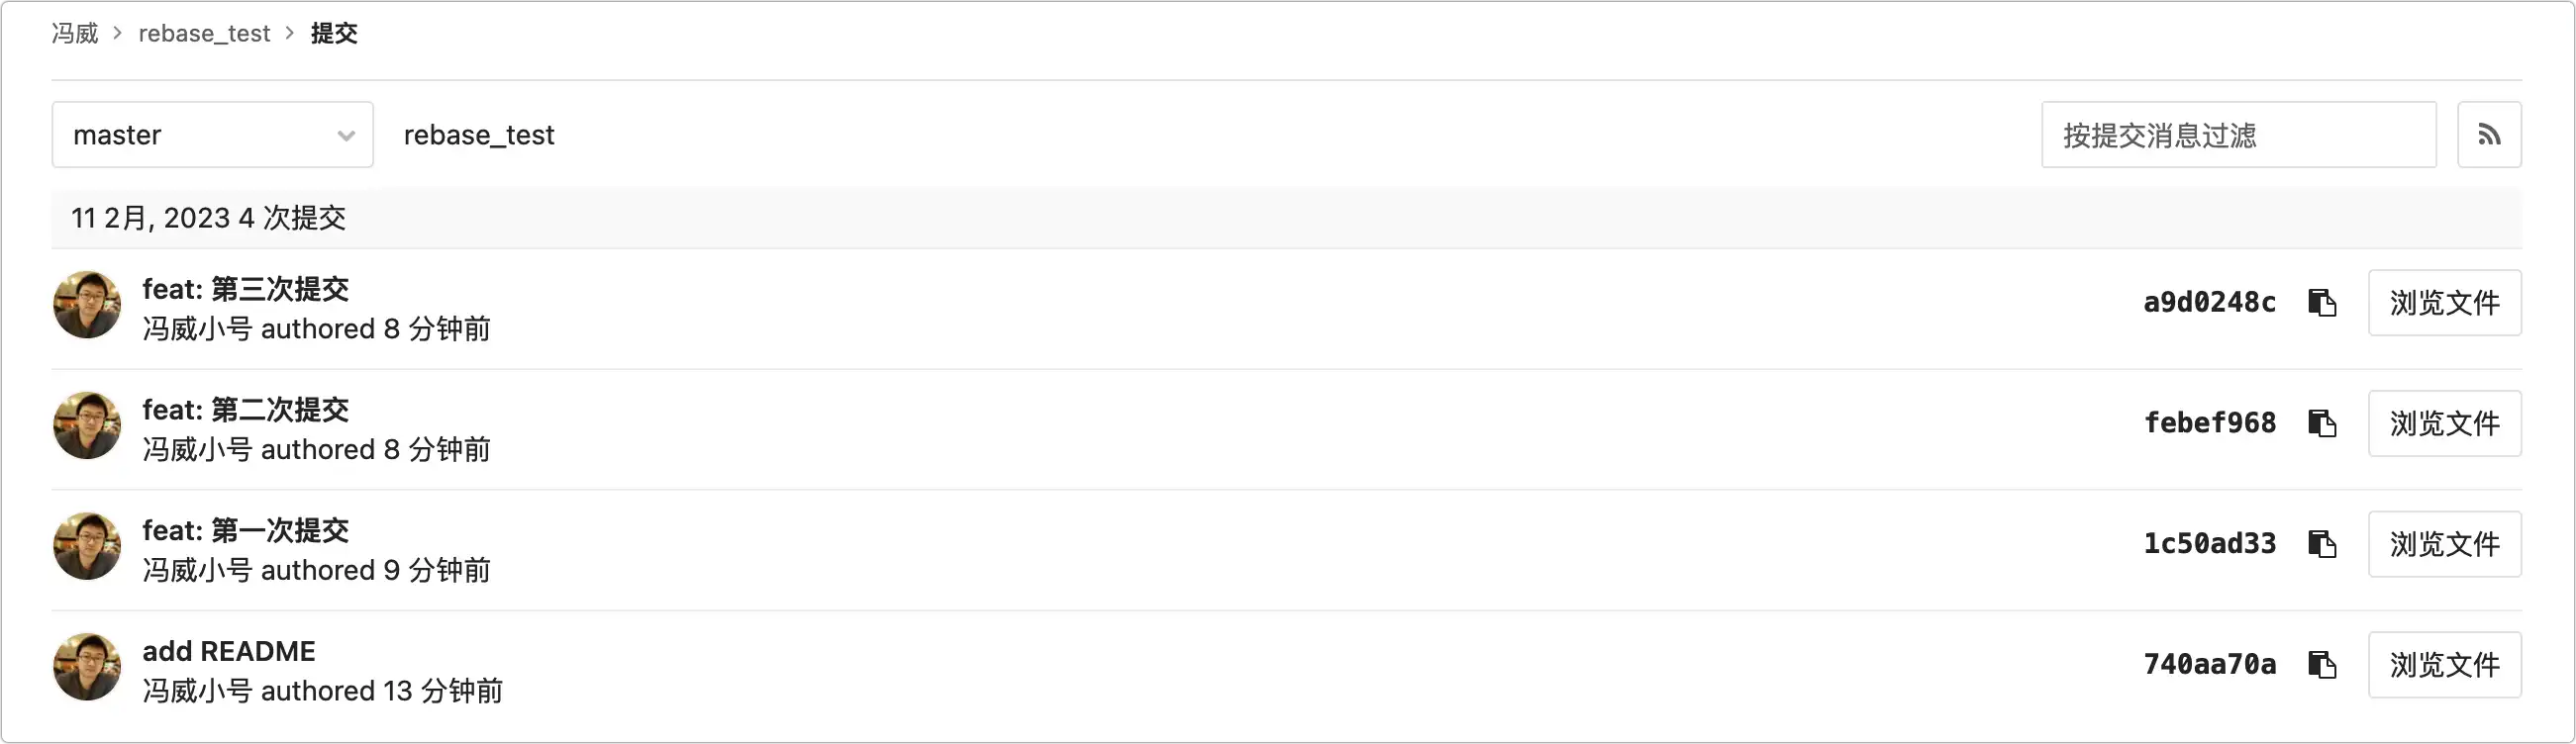
Task: Go to rebase_test project in breadcrumb
Action: point(204,34)
